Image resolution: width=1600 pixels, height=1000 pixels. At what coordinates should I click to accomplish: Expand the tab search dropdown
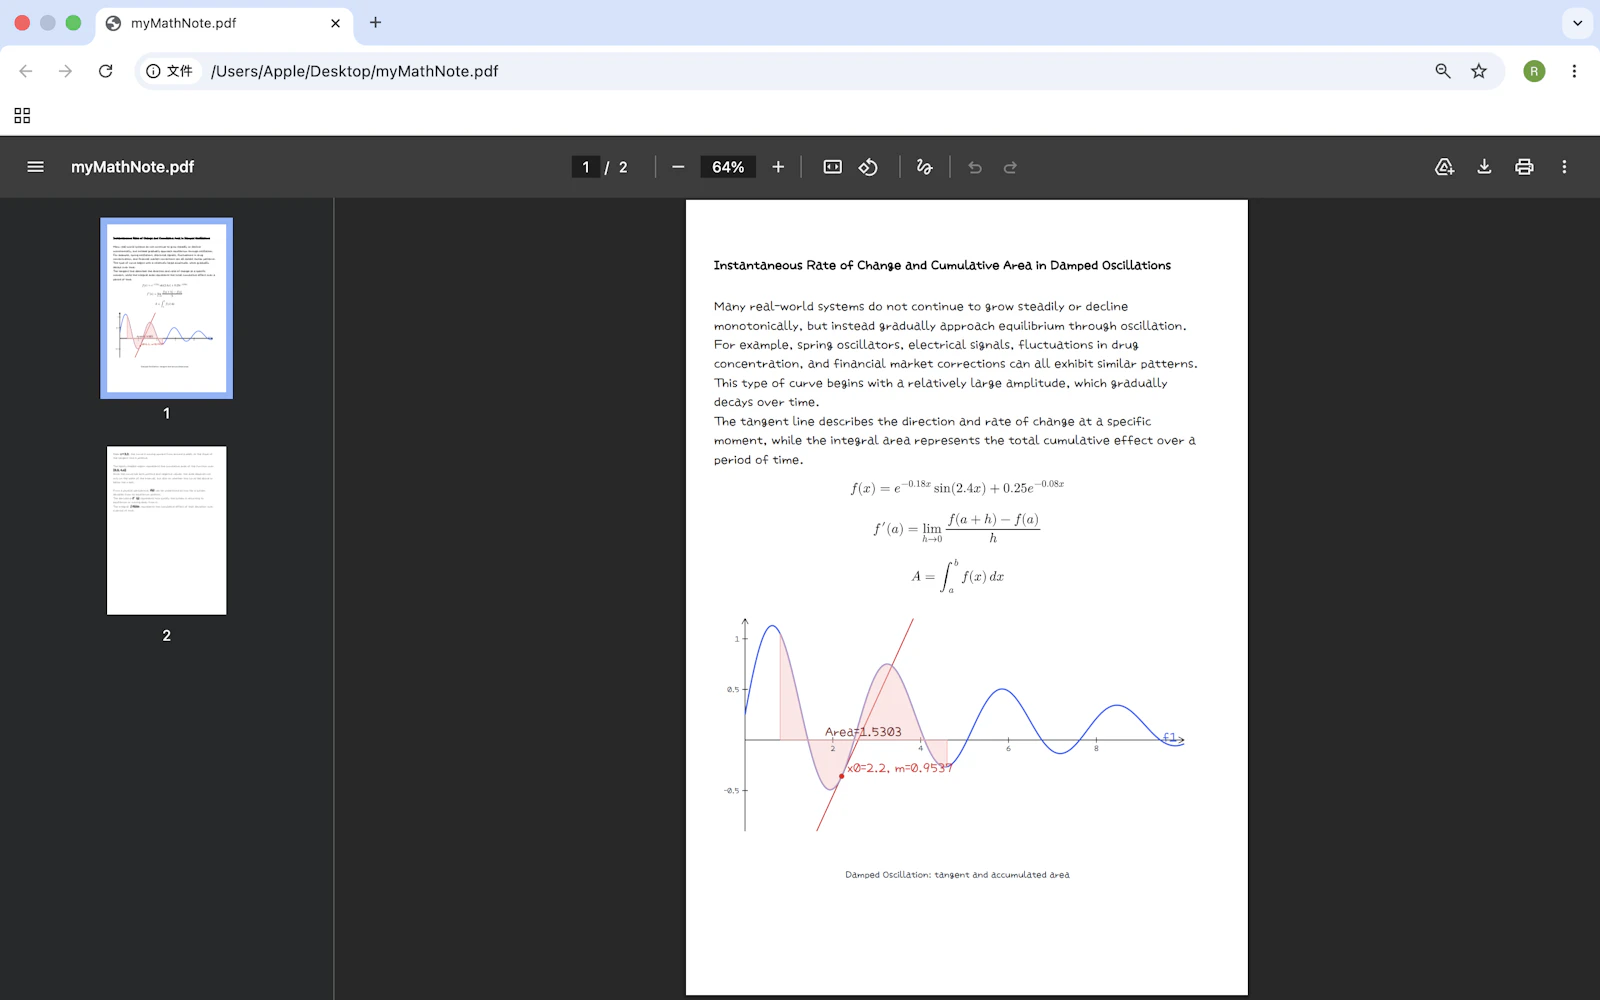pyautogui.click(x=1577, y=22)
